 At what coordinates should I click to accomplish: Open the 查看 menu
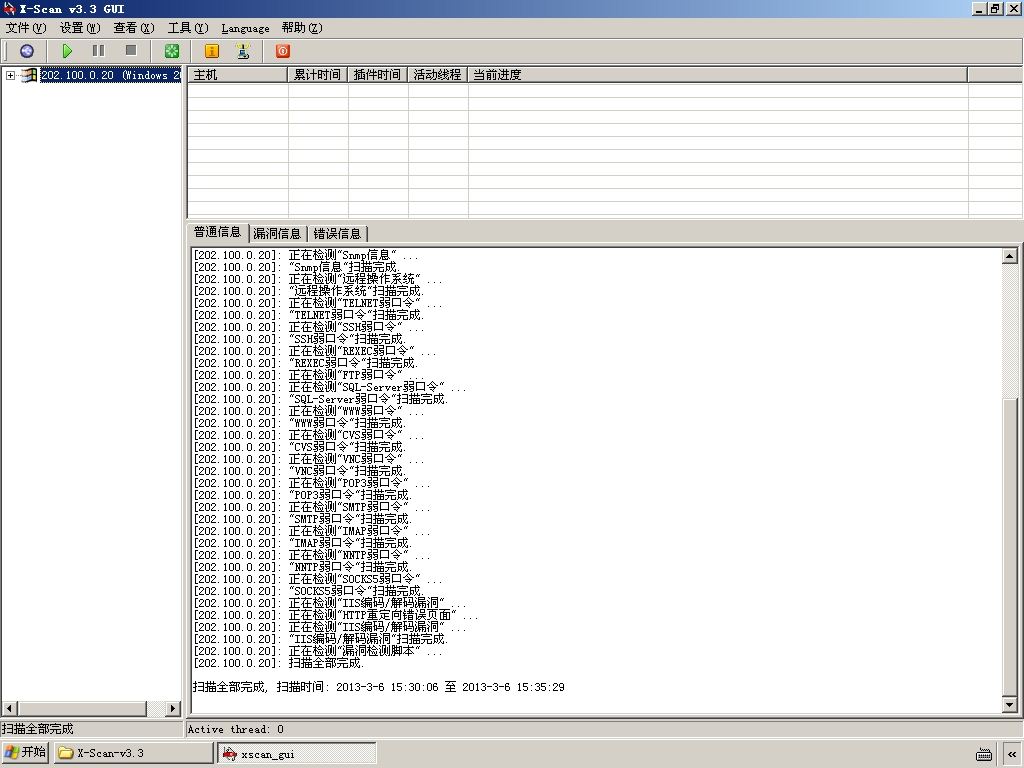click(134, 28)
